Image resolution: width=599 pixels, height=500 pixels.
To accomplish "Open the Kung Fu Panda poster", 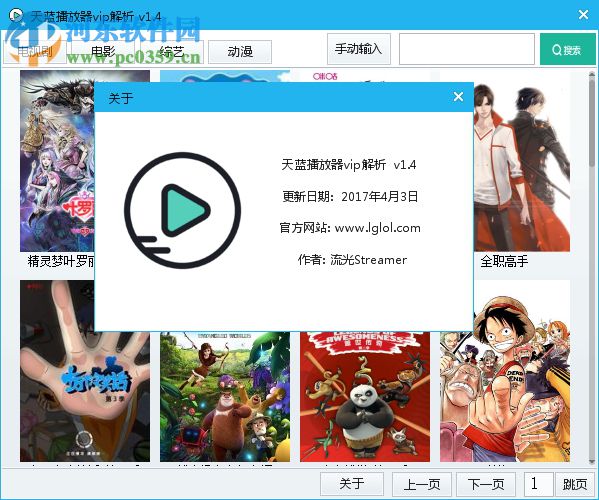I will 365,396.
